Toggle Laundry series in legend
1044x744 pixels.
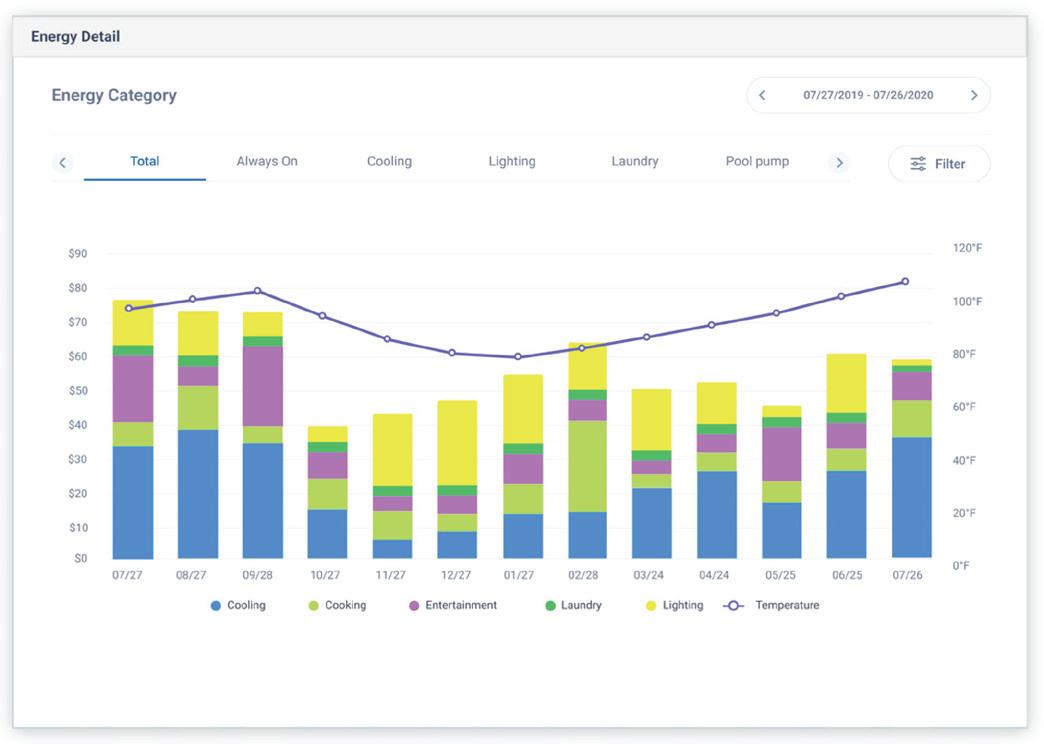[573, 605]
